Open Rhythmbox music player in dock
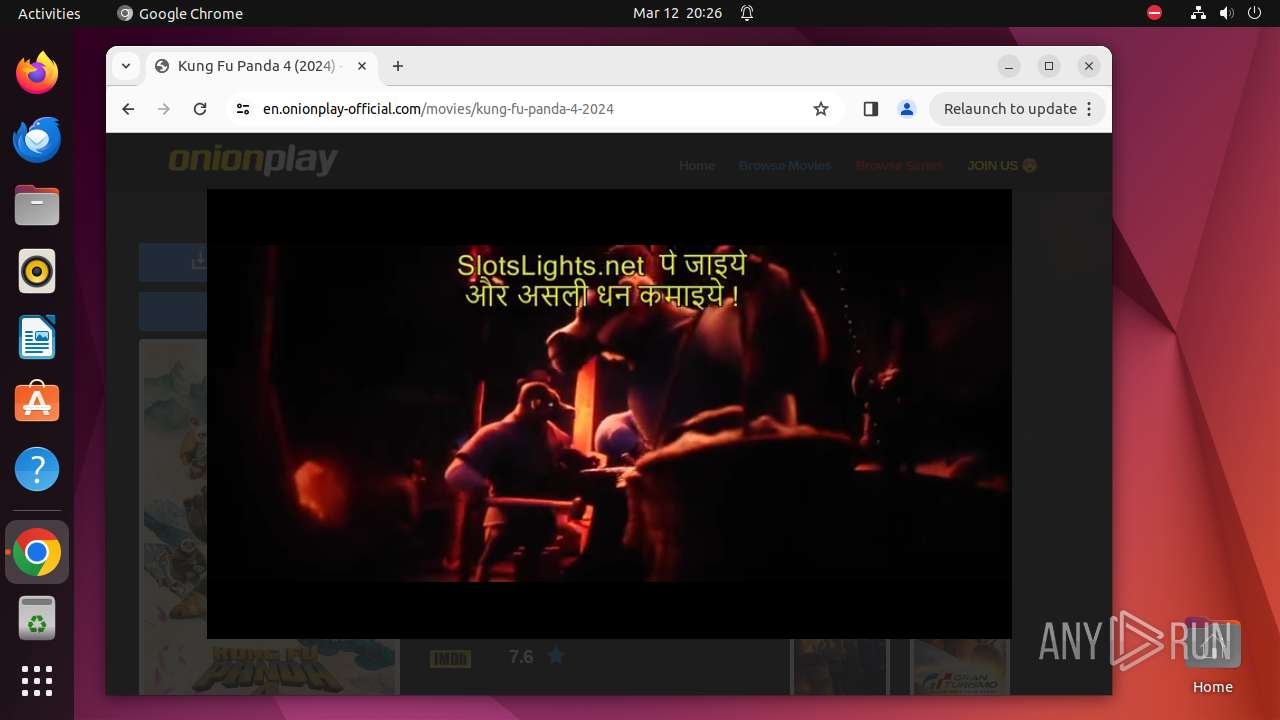 37,271
